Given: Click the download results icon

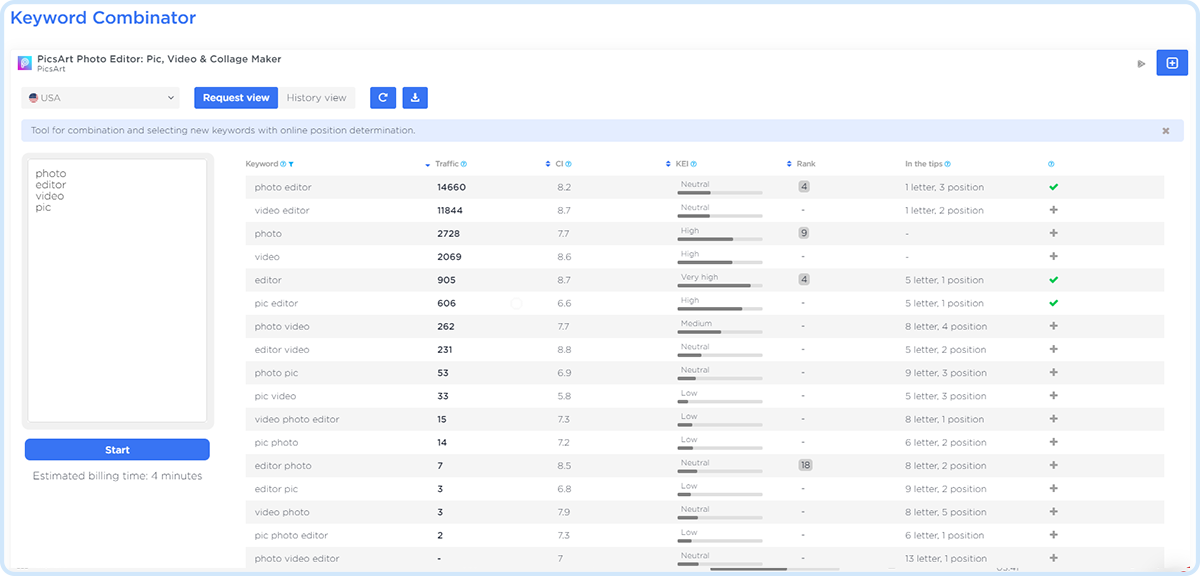Looking at the screenshot, I should tap(415, 98).
